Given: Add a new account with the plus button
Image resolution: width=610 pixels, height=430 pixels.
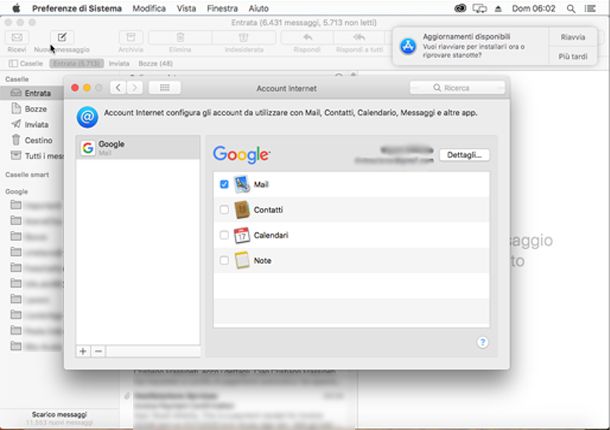Looking at the screenshot, I should pyautogui.click(x=83, y=351).
